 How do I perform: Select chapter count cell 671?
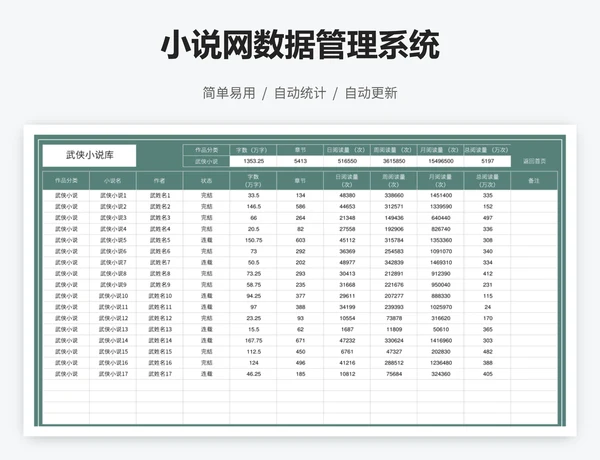[300, 340]
